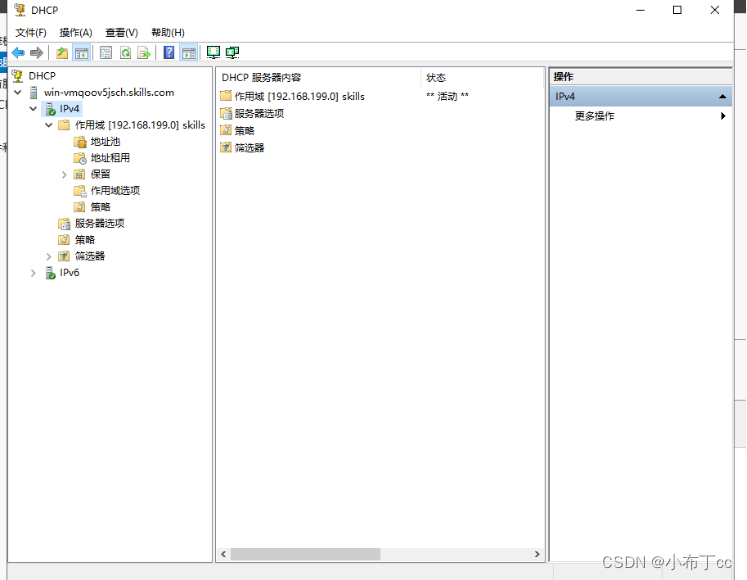Click the Up one level folder icon
747x580 pixels.
62,53
